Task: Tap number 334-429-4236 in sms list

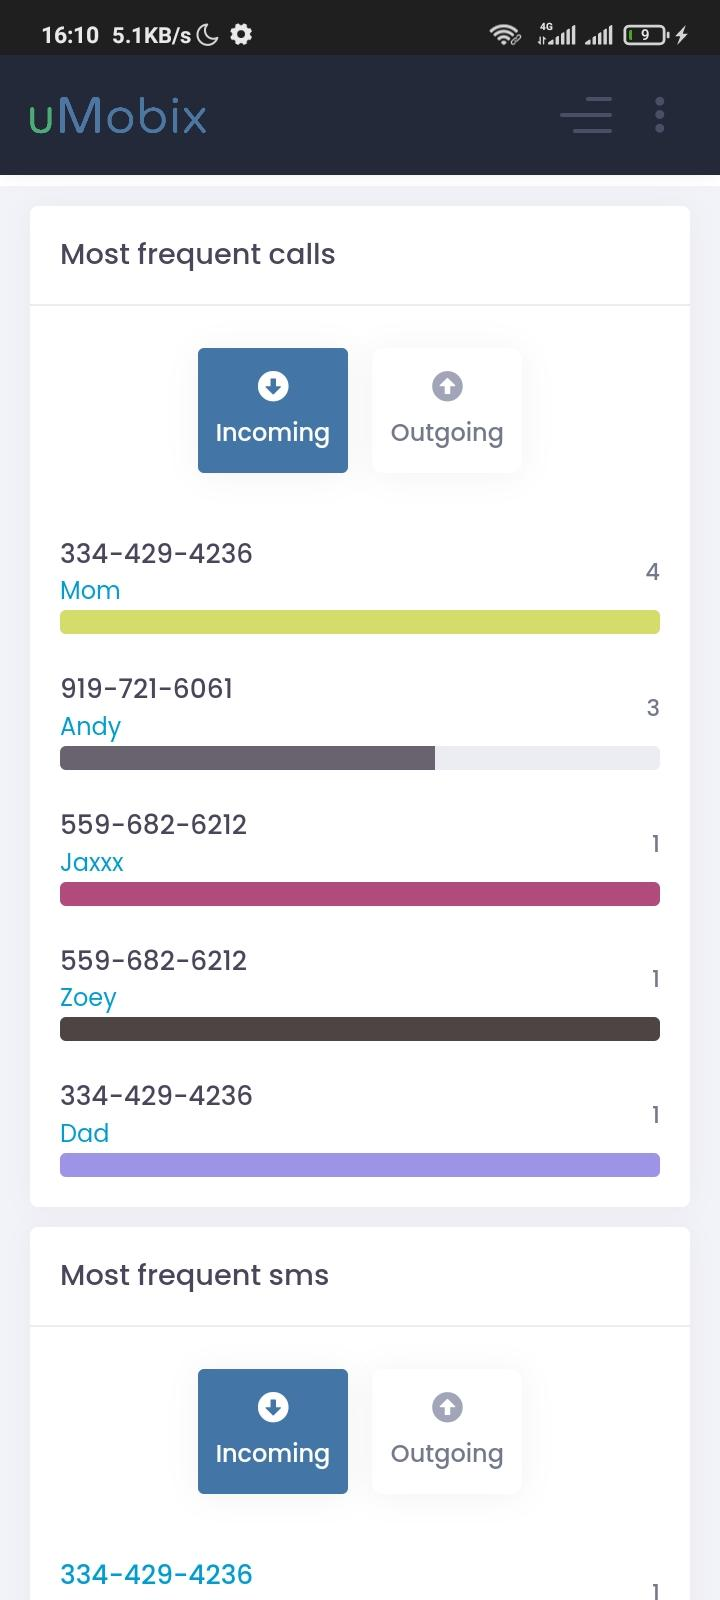Action: click(155, 1574)
